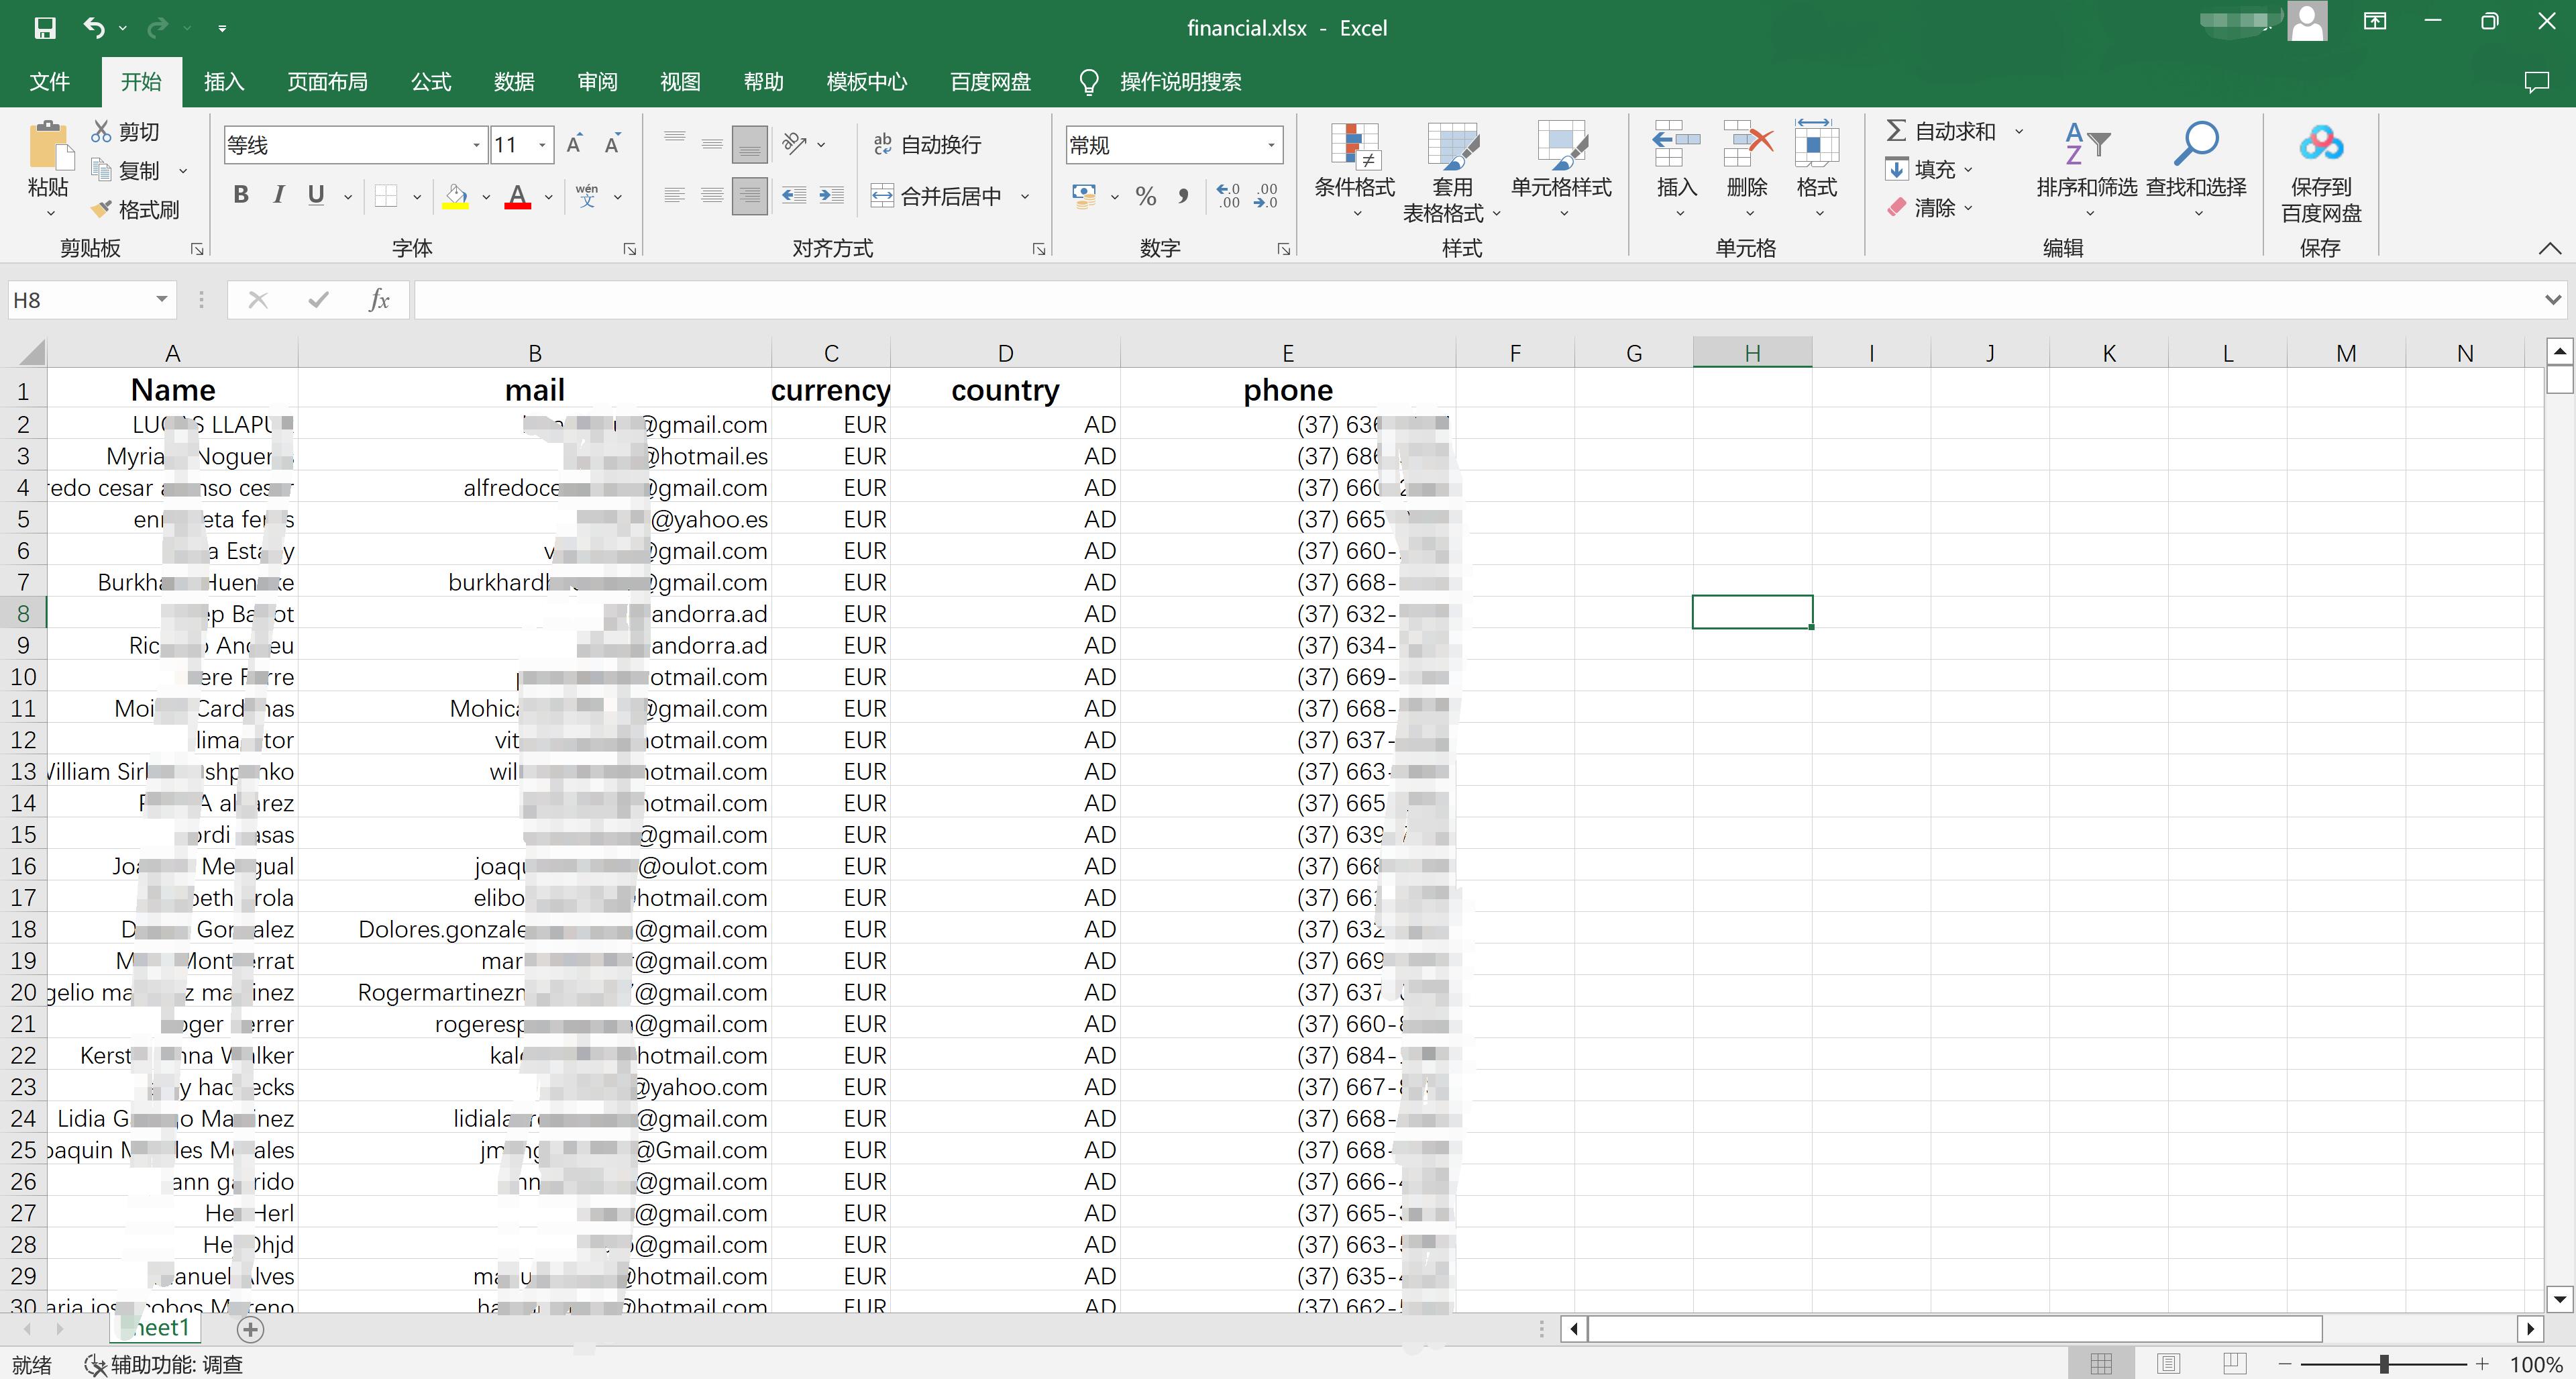Viewport: 2576px width, 1379px height.
Task: Click zoom in plus button
Action: pos(2482,1363)
